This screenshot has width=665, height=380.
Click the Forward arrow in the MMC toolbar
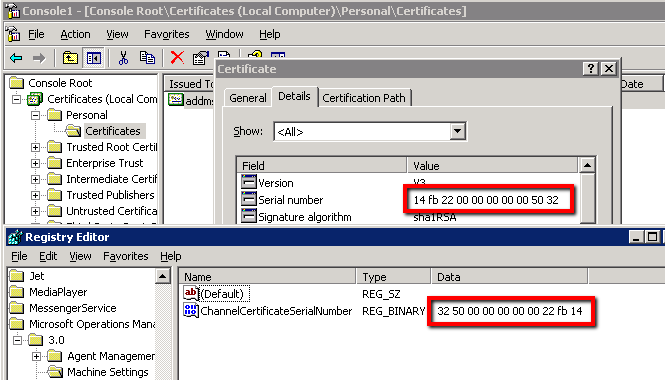(39, 58)
